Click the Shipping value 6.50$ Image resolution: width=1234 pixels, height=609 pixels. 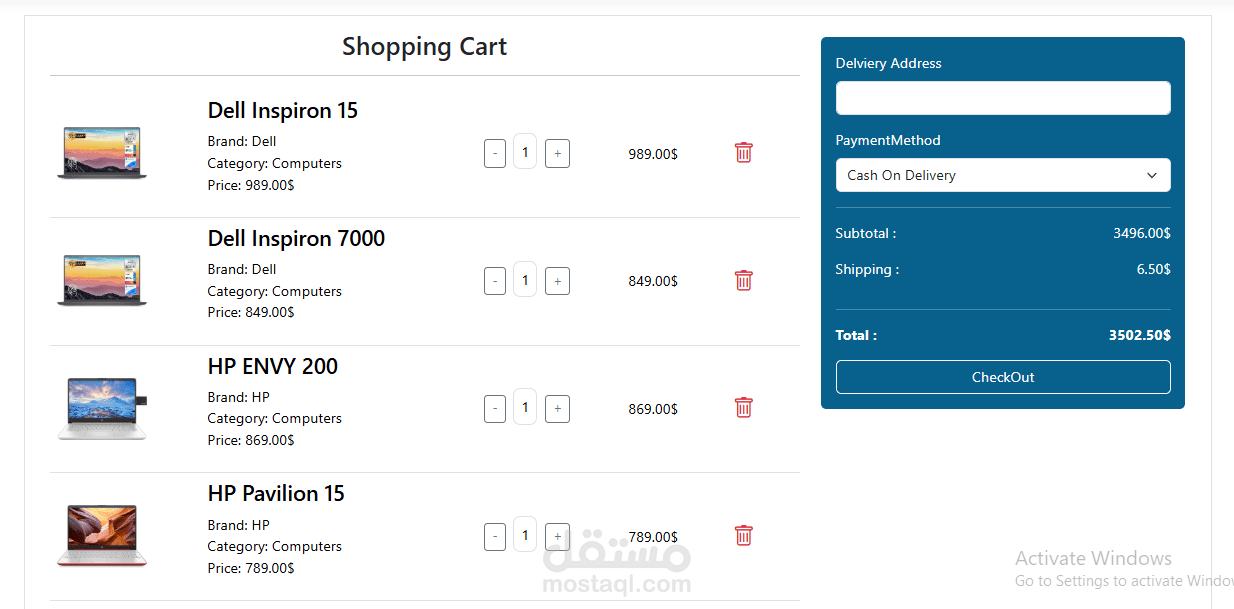[1154, 269]
